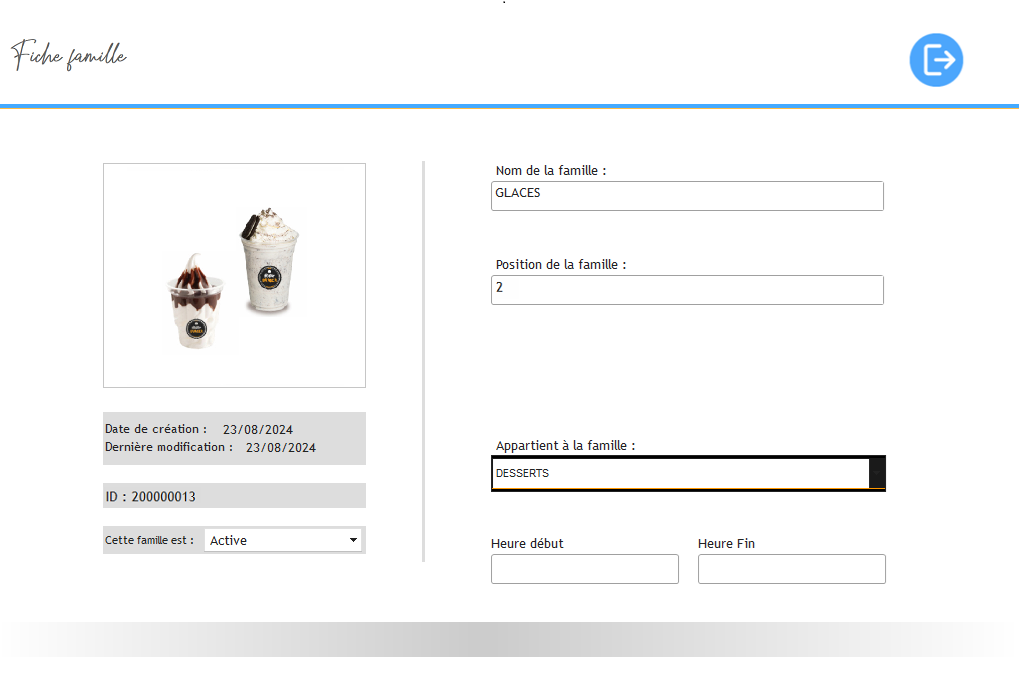Open the 'Cette famille est' Active dropdown
Screen dimensions: 1019x695
pos(283,540)
